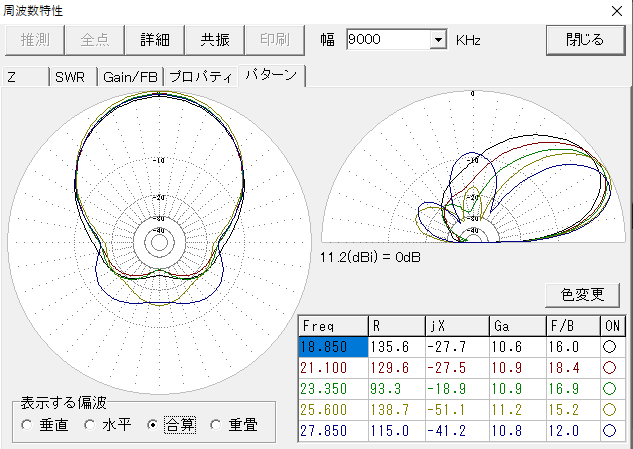Click the 9000 bandwidth input field
The image size is (633, 449).
click(386, 40)
